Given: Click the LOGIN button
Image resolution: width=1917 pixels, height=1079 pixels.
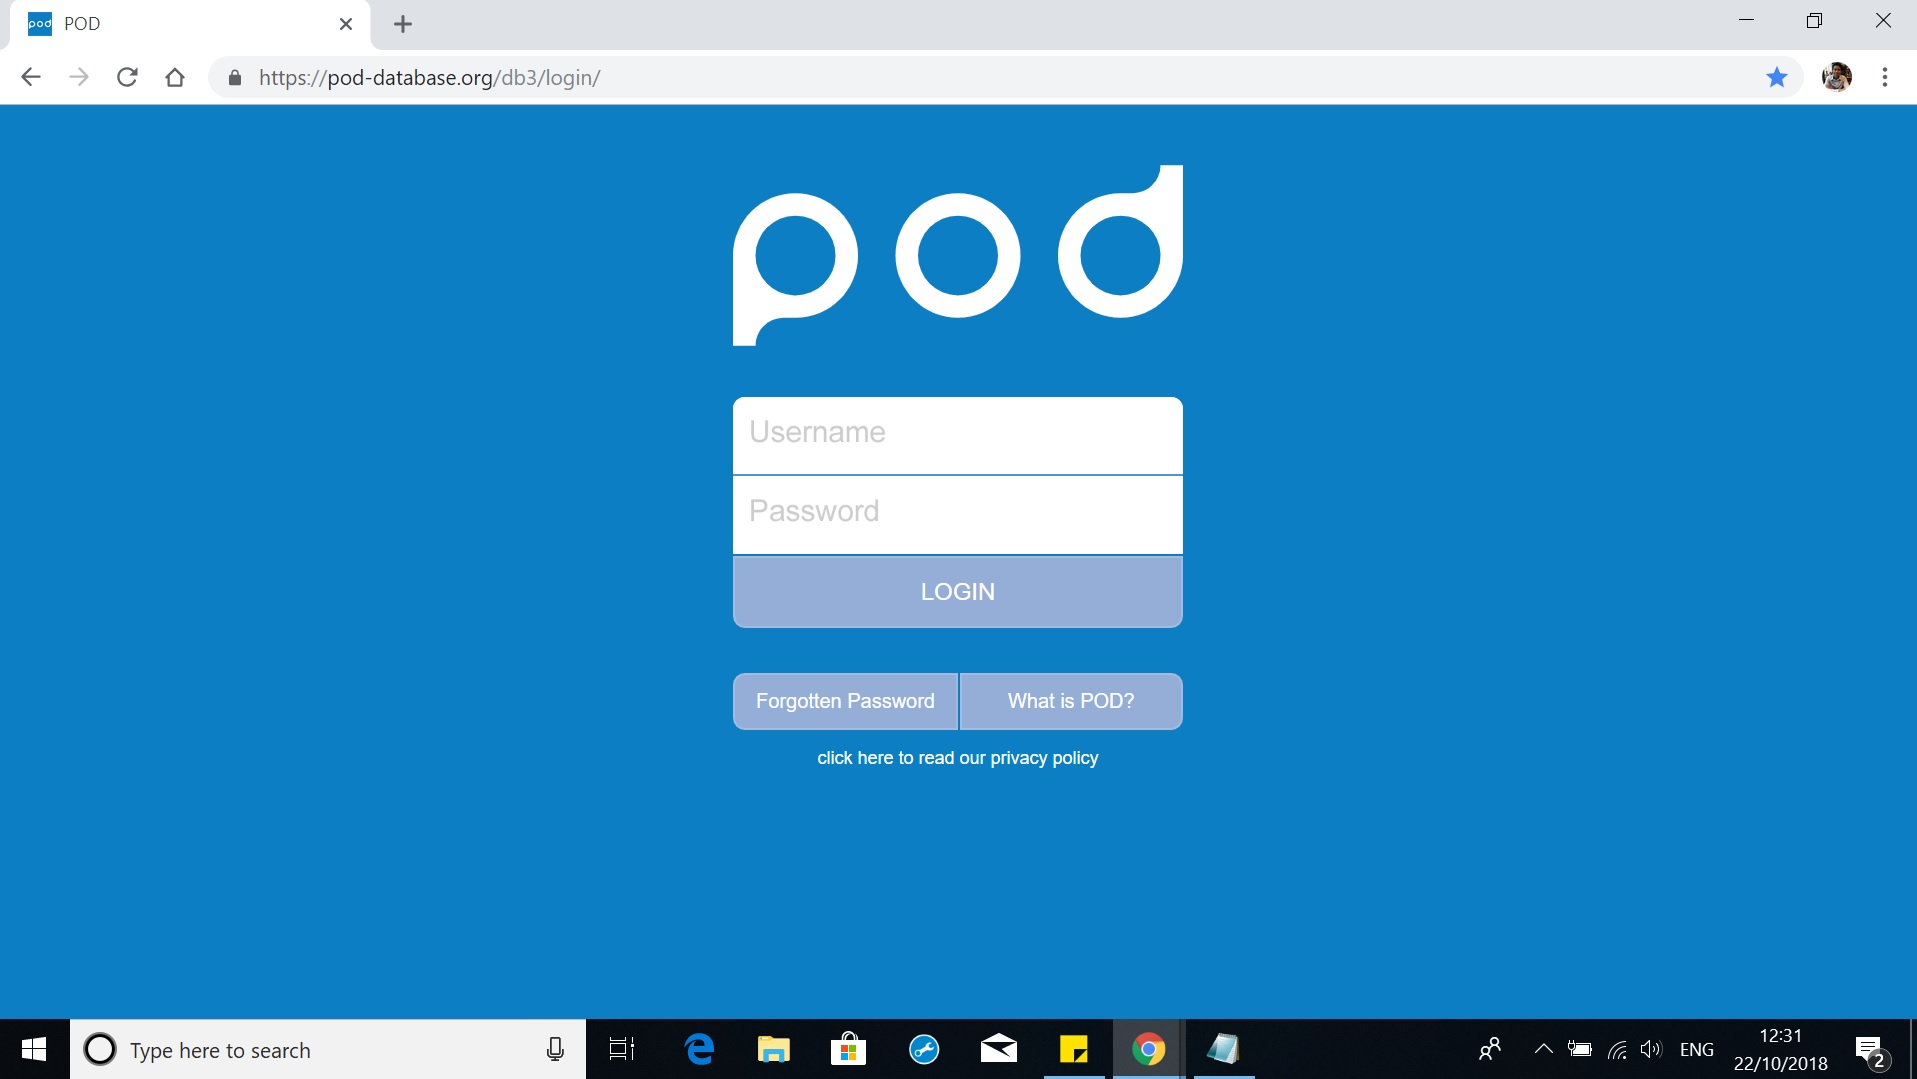Looking at the screenshot, I should click(x=957, y=591).
